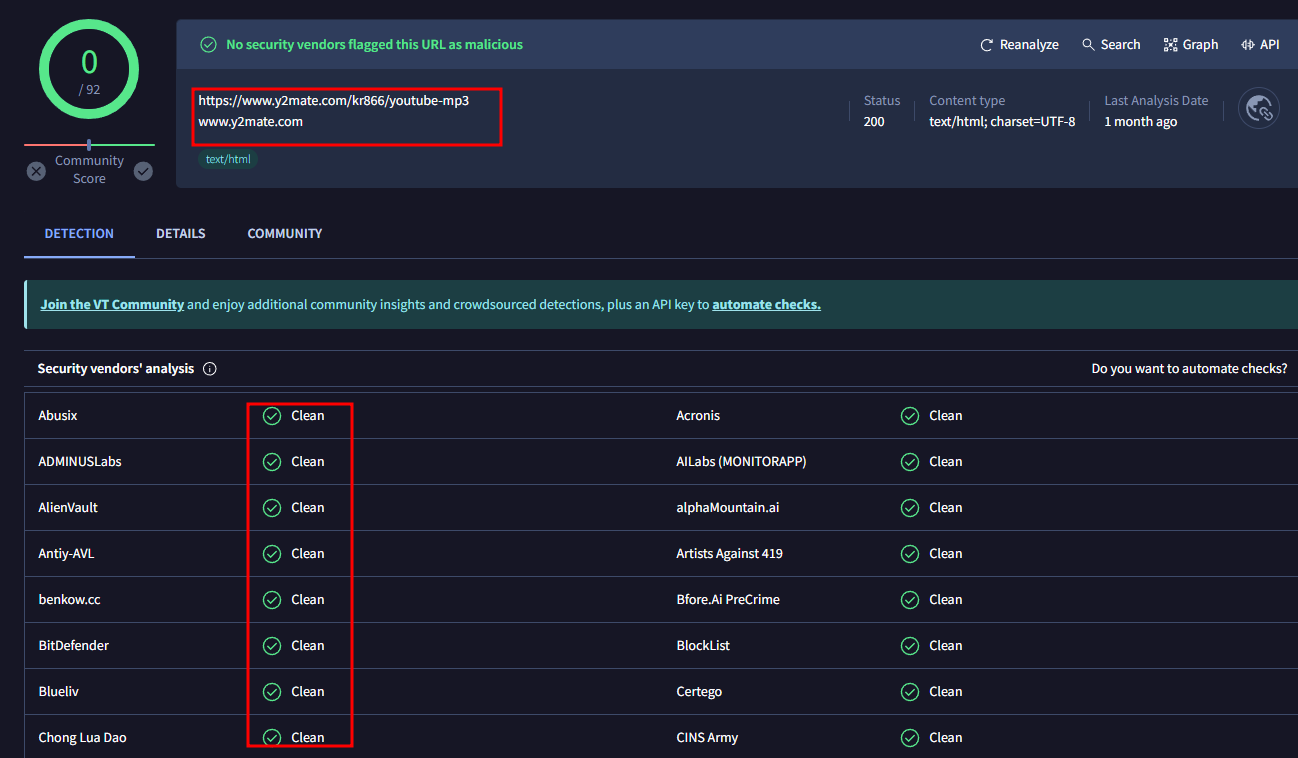Viewport: 1298px width, 758px height.
Task: Click the CINS Army vendor name
Action: tap(707, 737)
